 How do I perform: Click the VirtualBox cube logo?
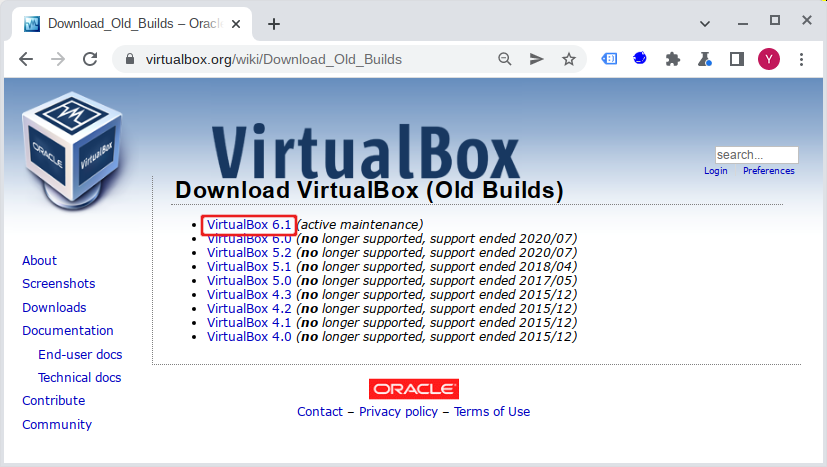(x=72, y=150)
